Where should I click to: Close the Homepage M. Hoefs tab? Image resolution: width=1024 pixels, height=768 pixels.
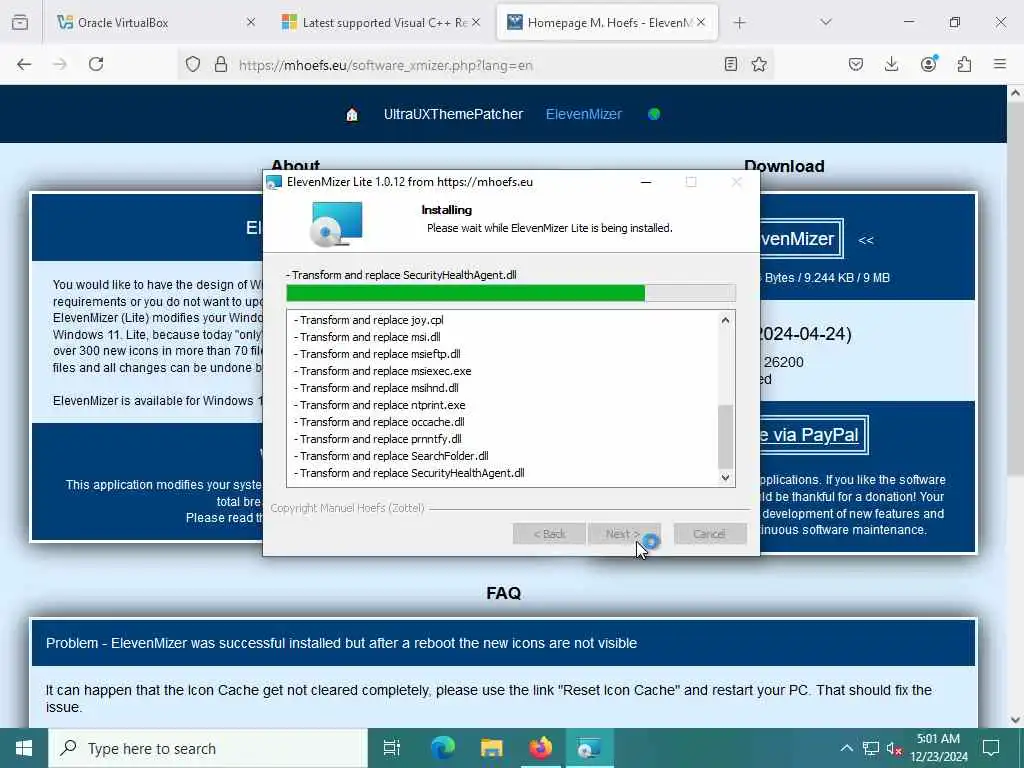pyautogui.click(x=701, y=23)
